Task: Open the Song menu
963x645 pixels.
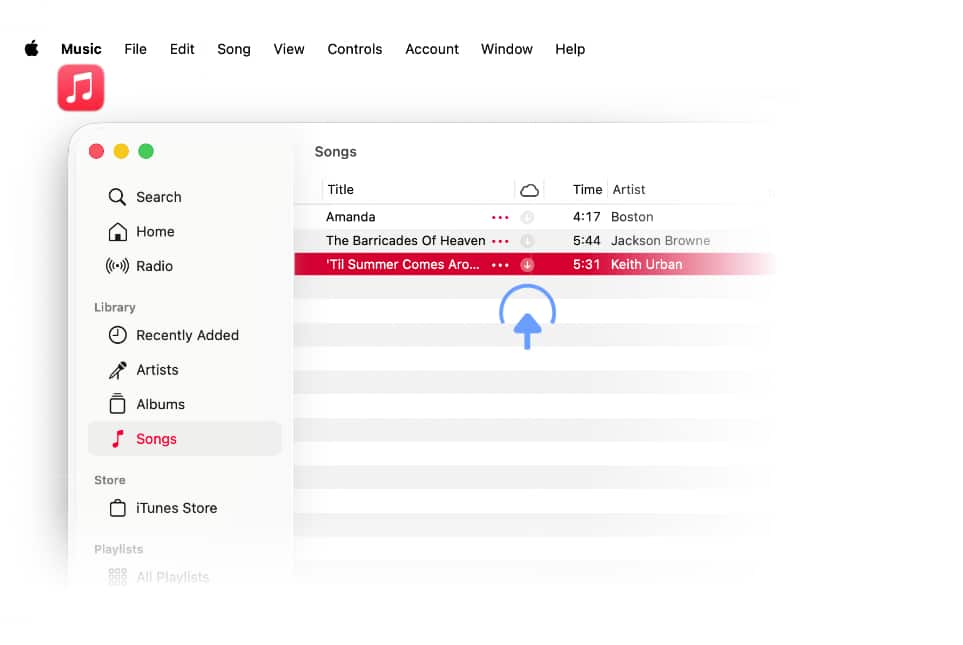Action: pos(234,49)
